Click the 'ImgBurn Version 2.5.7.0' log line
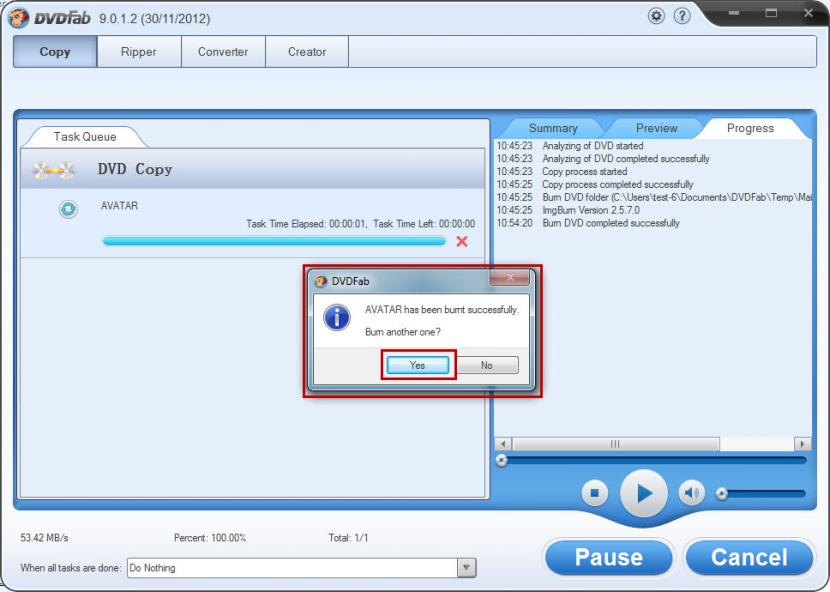 (591, 210)
